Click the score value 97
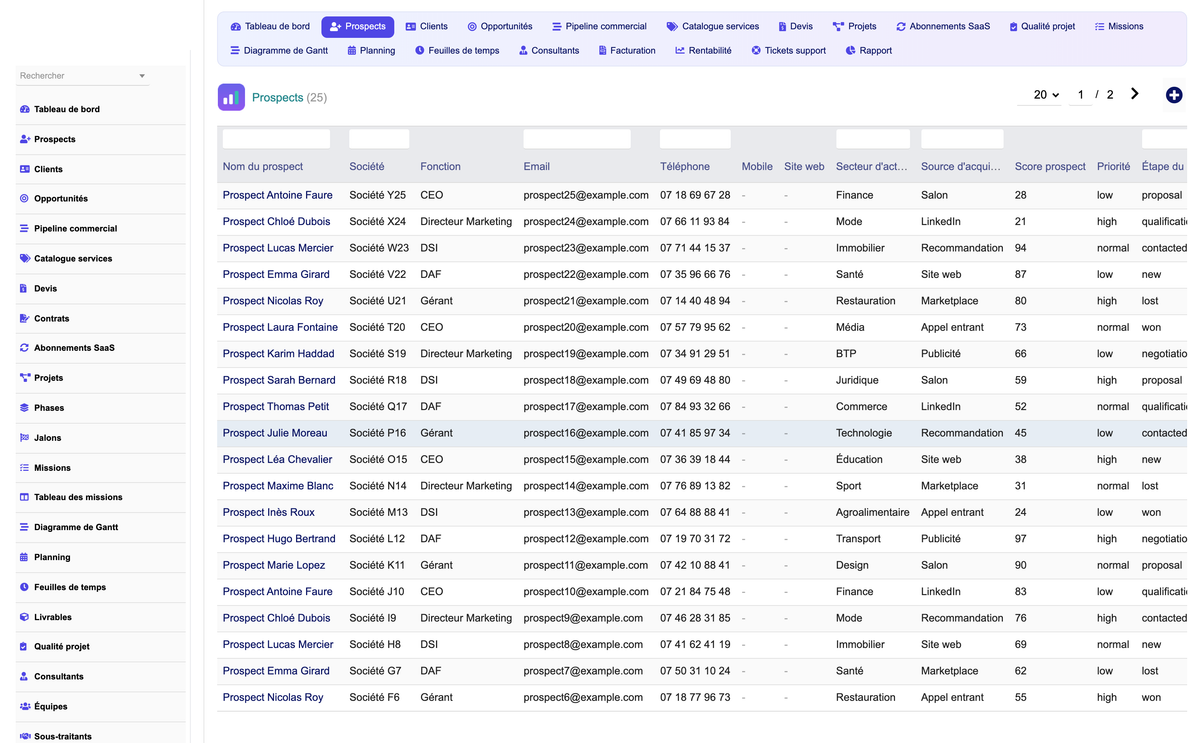 1021,539
